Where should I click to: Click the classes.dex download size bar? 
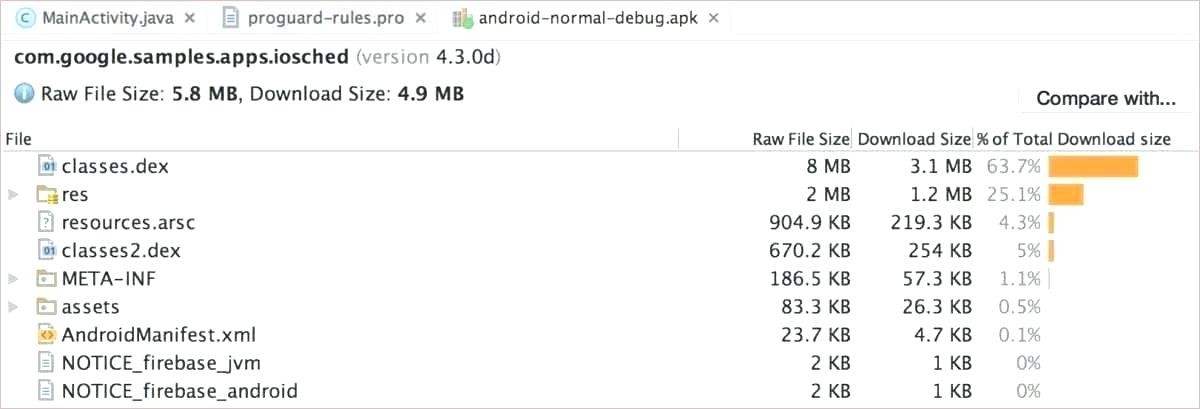point(1093,166)
